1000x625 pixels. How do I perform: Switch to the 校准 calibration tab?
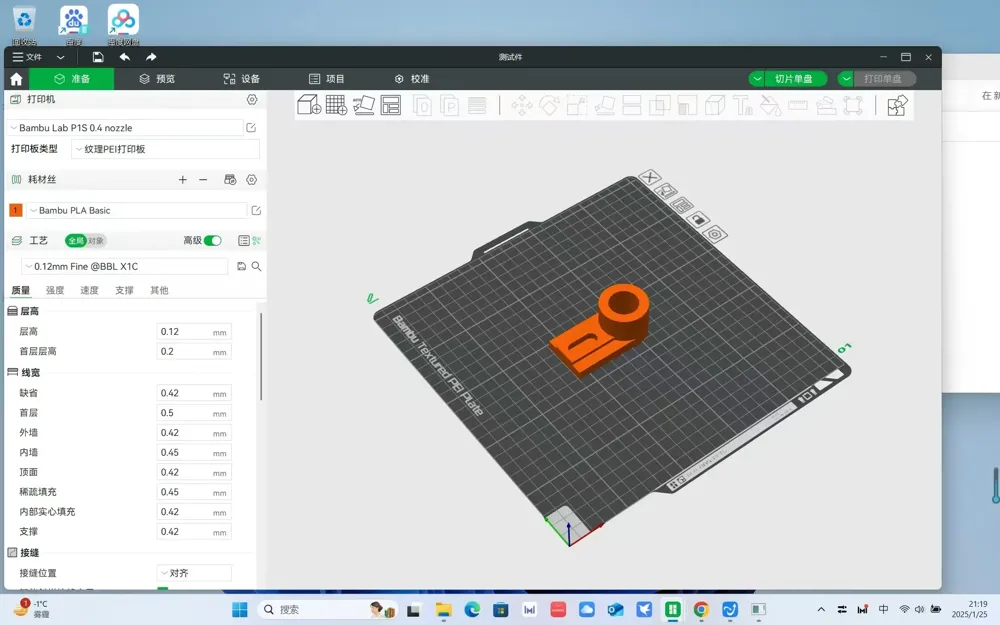tap(412, 79)
